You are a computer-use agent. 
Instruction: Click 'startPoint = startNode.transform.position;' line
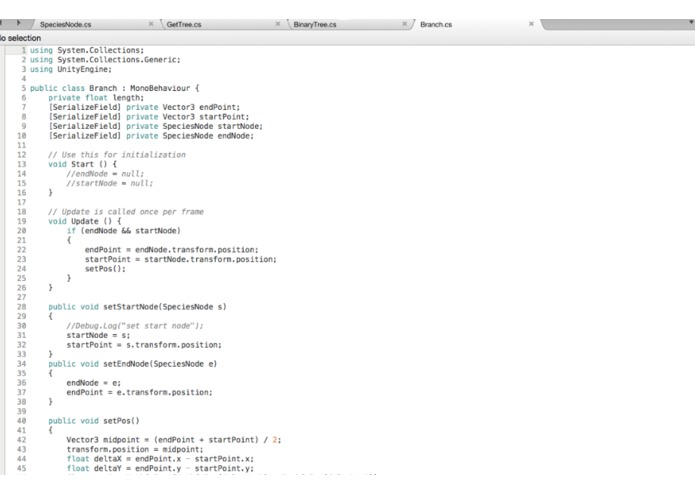pyautogui.click(x=180, y=259)
